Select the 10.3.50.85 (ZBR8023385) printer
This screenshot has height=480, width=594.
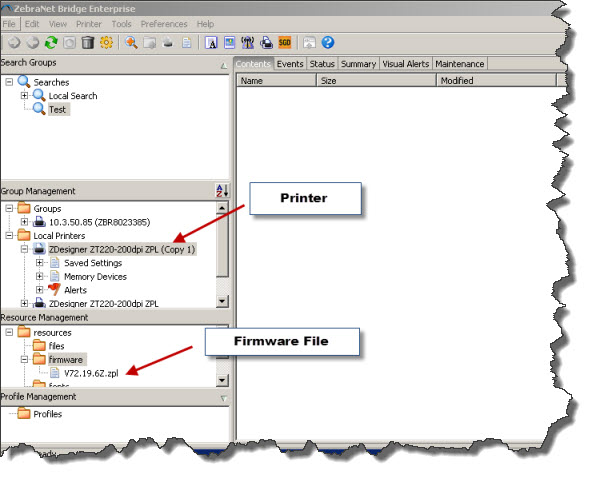pyautogui.click(x=100, y=222)
